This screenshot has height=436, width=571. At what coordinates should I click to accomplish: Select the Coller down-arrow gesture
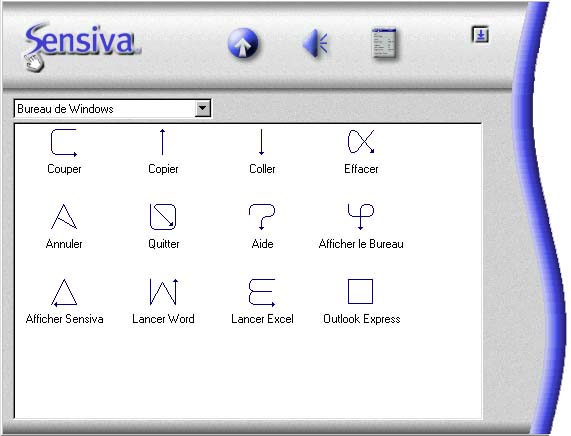[261, 142]
